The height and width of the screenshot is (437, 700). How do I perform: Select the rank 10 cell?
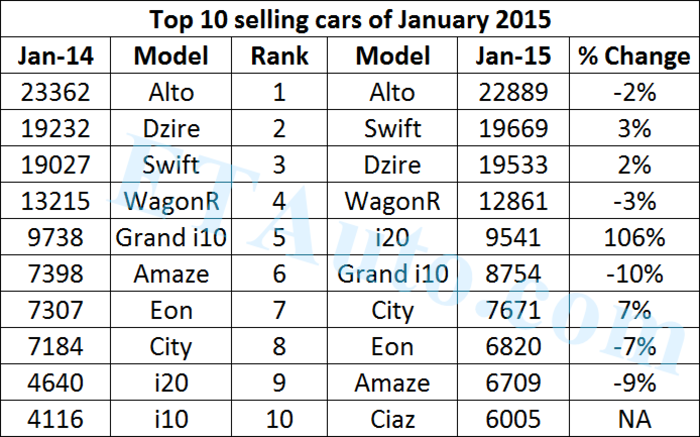(278, 418)
